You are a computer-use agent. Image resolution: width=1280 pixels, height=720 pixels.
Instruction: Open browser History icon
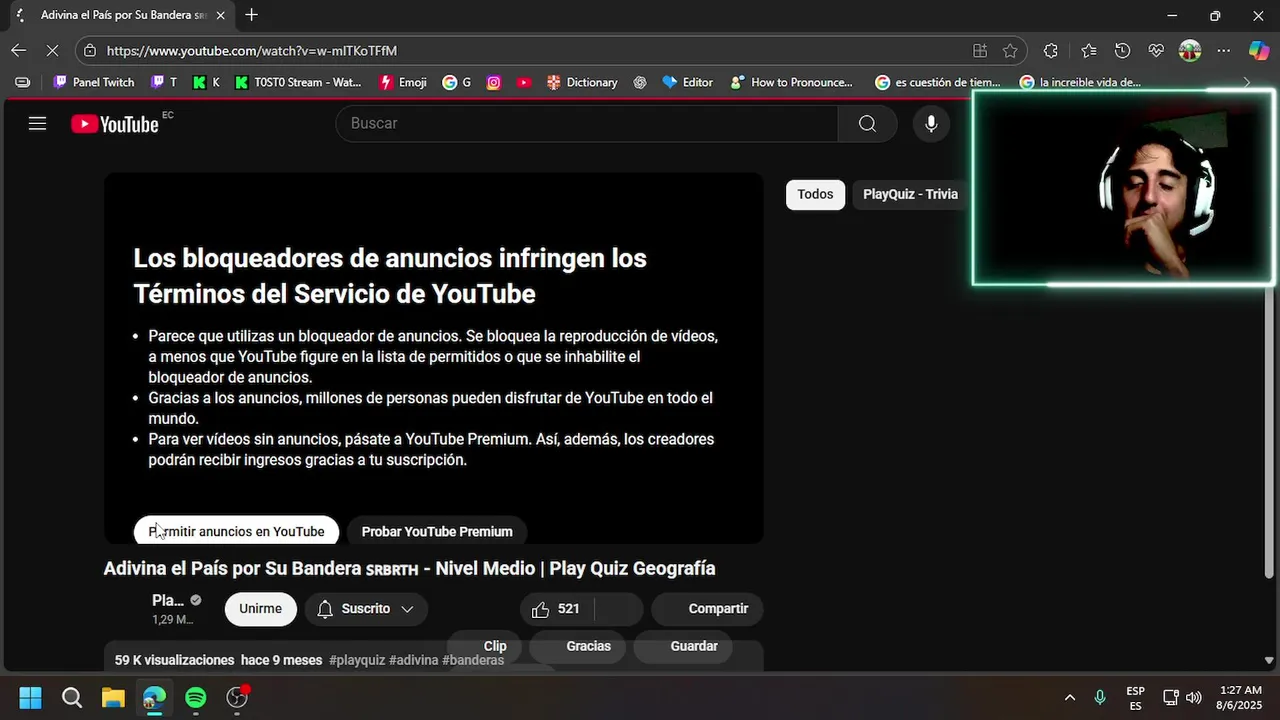pos(1122,50)
